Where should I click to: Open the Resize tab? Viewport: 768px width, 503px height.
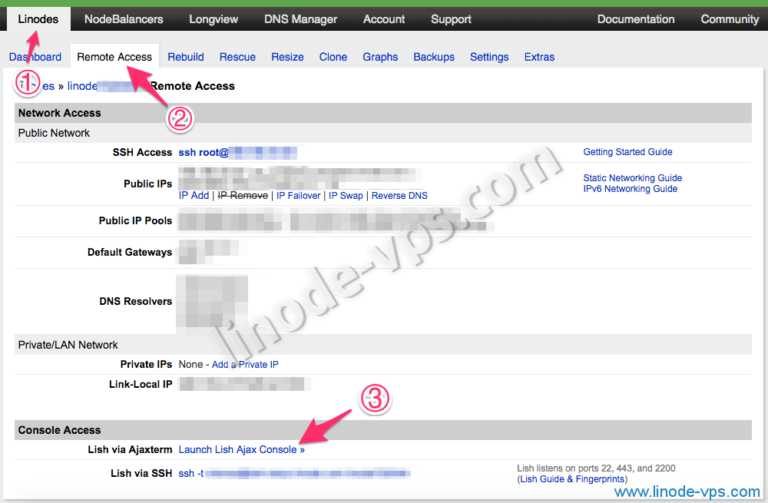coord(287,57)
